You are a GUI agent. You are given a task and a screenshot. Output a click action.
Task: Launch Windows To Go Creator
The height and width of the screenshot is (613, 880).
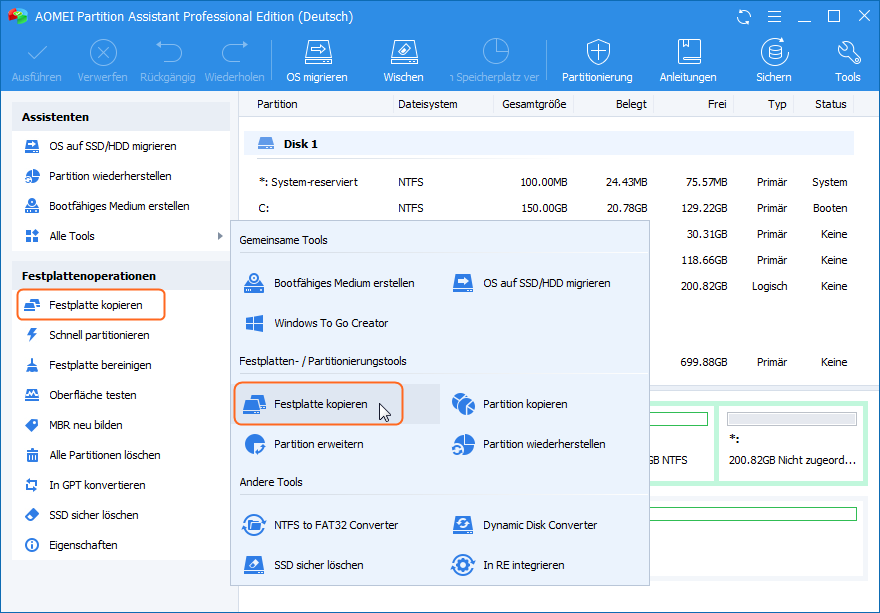point(318,323)
